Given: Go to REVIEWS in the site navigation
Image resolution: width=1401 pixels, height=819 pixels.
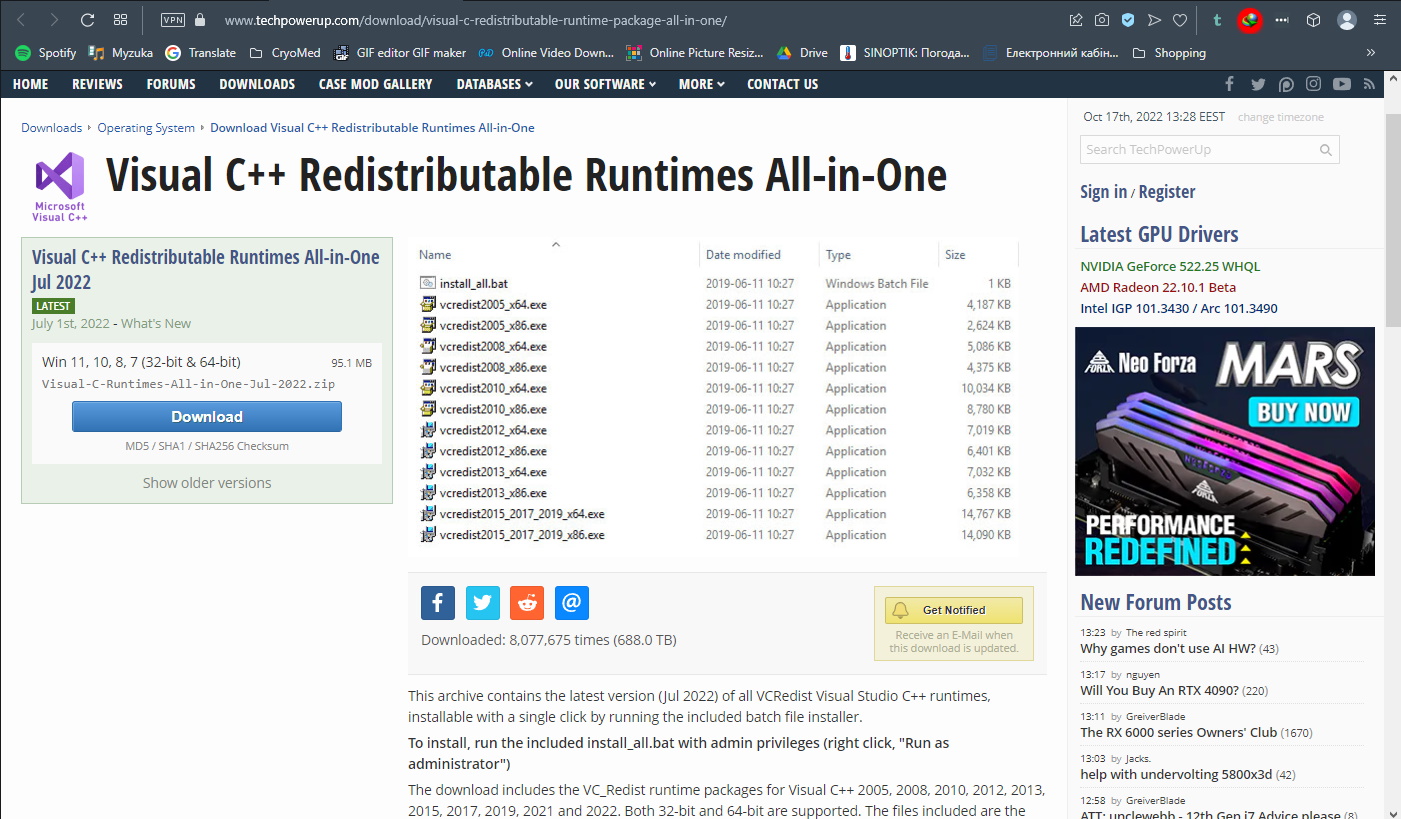Looking at the screenshot, I should coord(97,84).
